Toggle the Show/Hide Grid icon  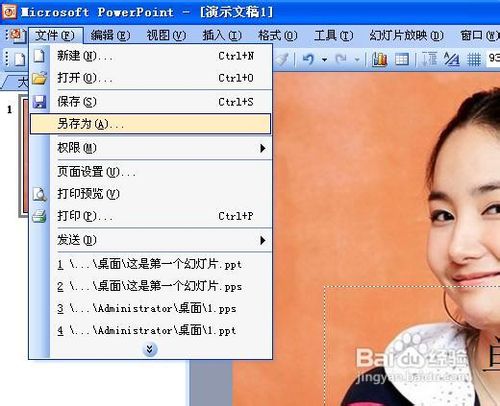click(x=474, y=60)
